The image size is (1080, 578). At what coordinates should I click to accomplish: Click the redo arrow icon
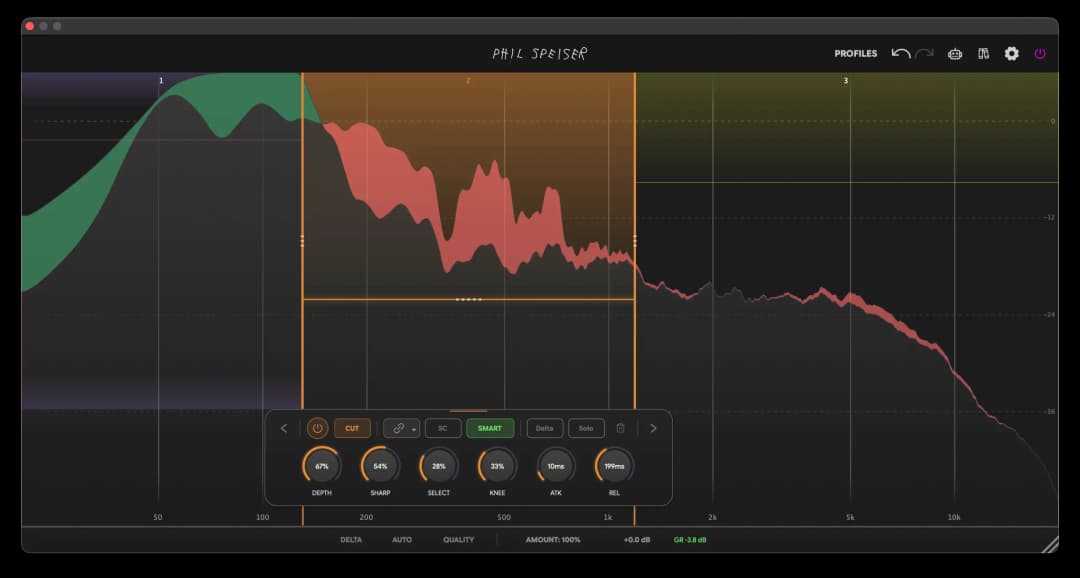point(924,53)
